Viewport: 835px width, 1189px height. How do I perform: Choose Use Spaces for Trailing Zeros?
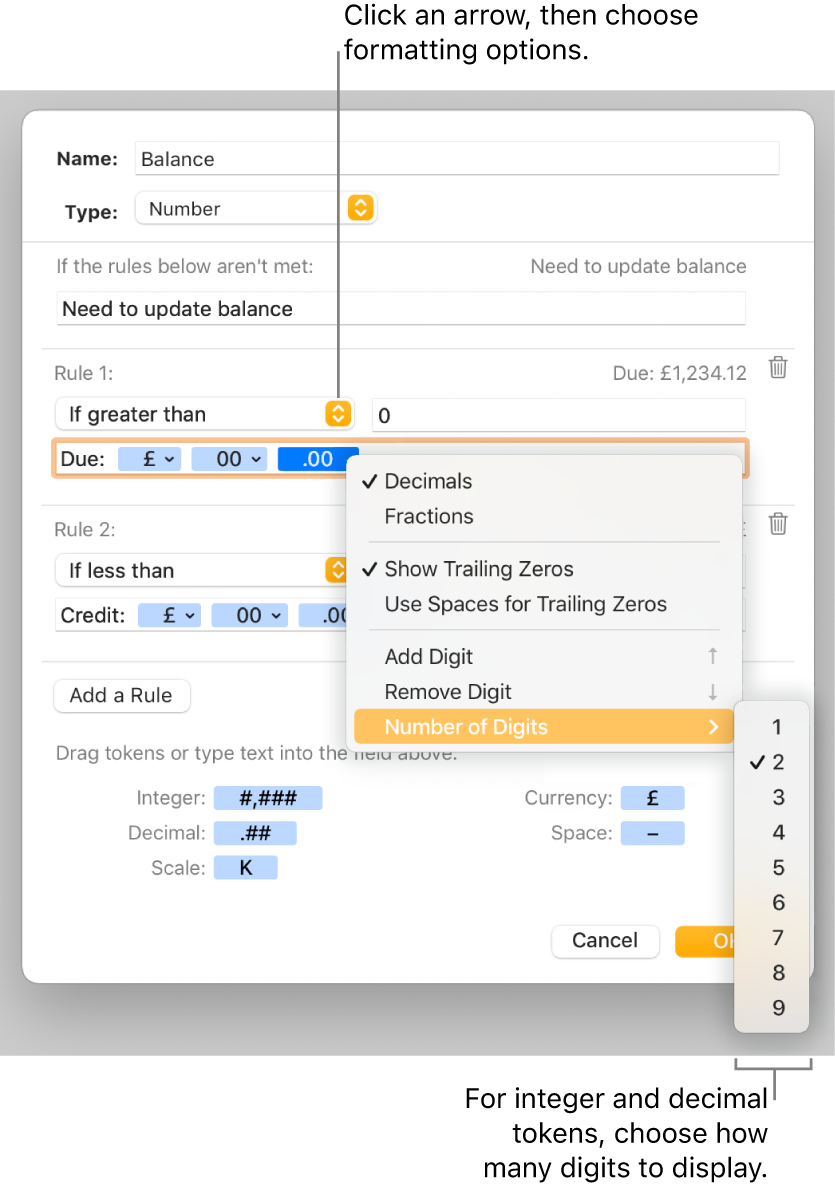525,604
